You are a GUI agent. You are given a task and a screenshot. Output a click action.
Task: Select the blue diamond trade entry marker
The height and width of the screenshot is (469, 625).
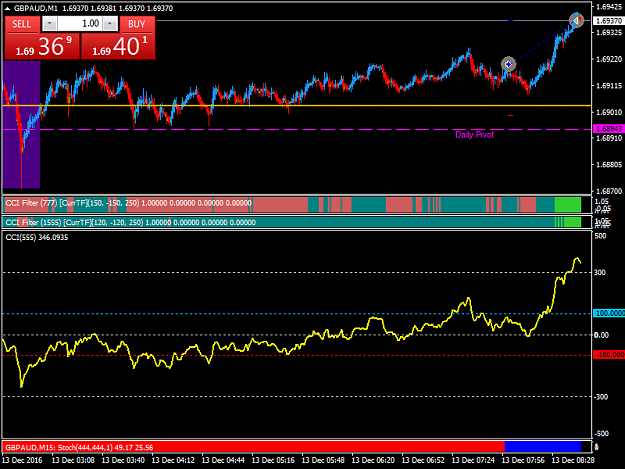pyautogui.click(x=509, y=64)
